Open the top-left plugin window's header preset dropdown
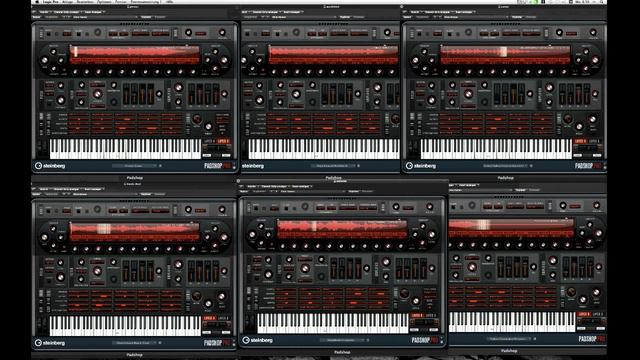The image size is (640, 360). click(104, 17)
